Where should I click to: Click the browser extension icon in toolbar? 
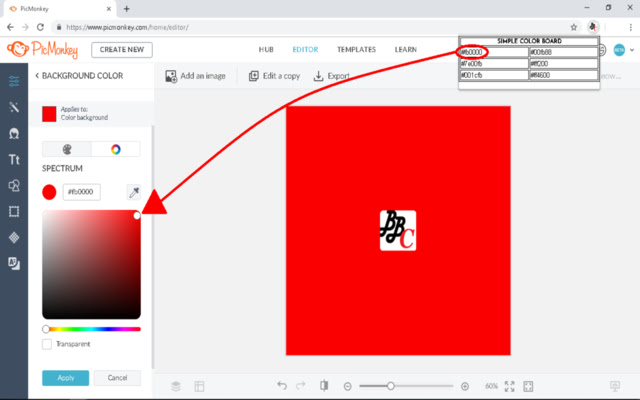click(593, 27)
